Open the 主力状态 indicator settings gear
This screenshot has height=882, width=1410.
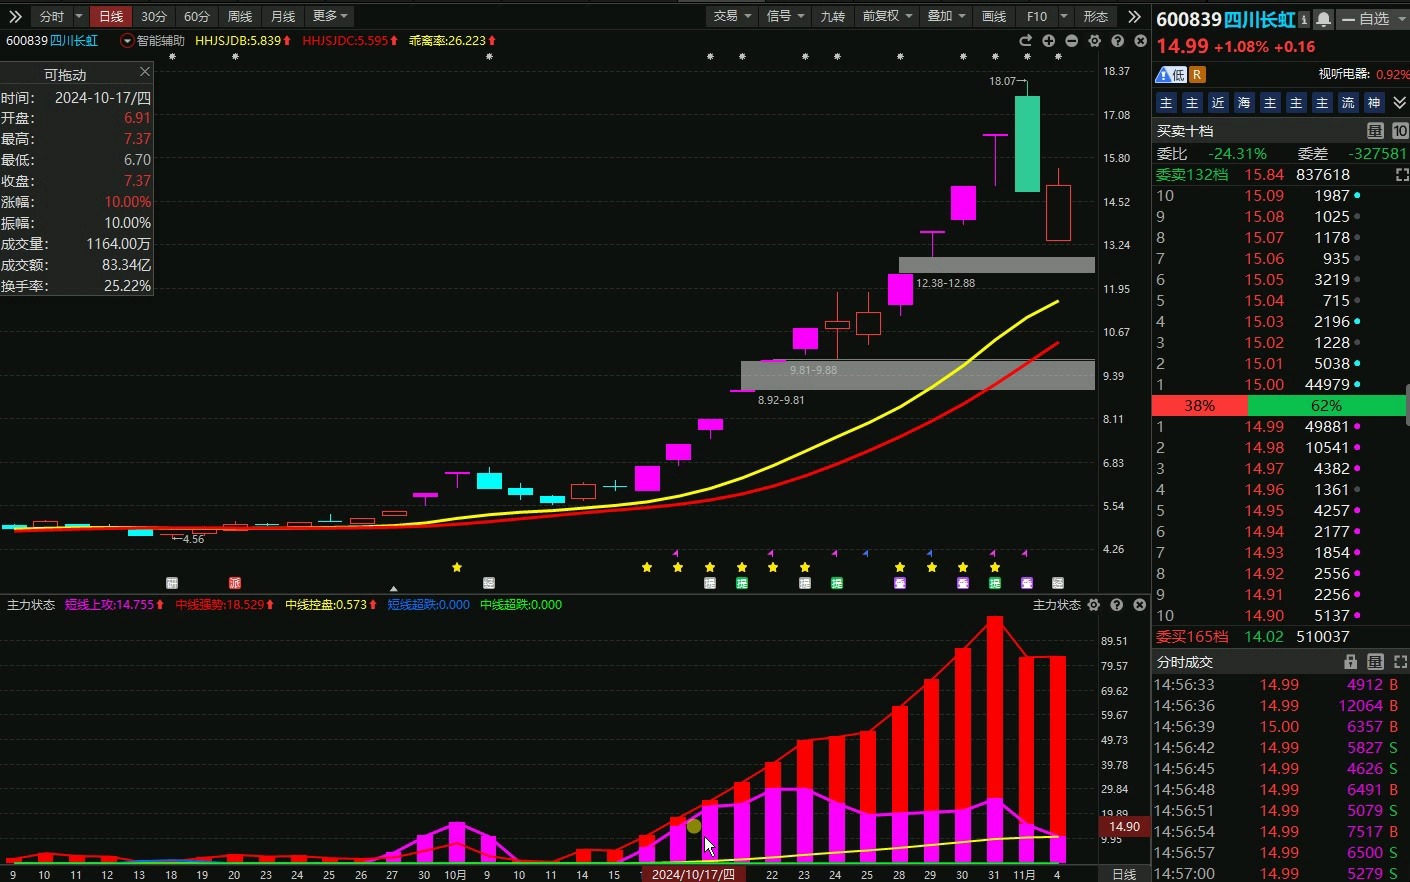(x=1093, y=605)
